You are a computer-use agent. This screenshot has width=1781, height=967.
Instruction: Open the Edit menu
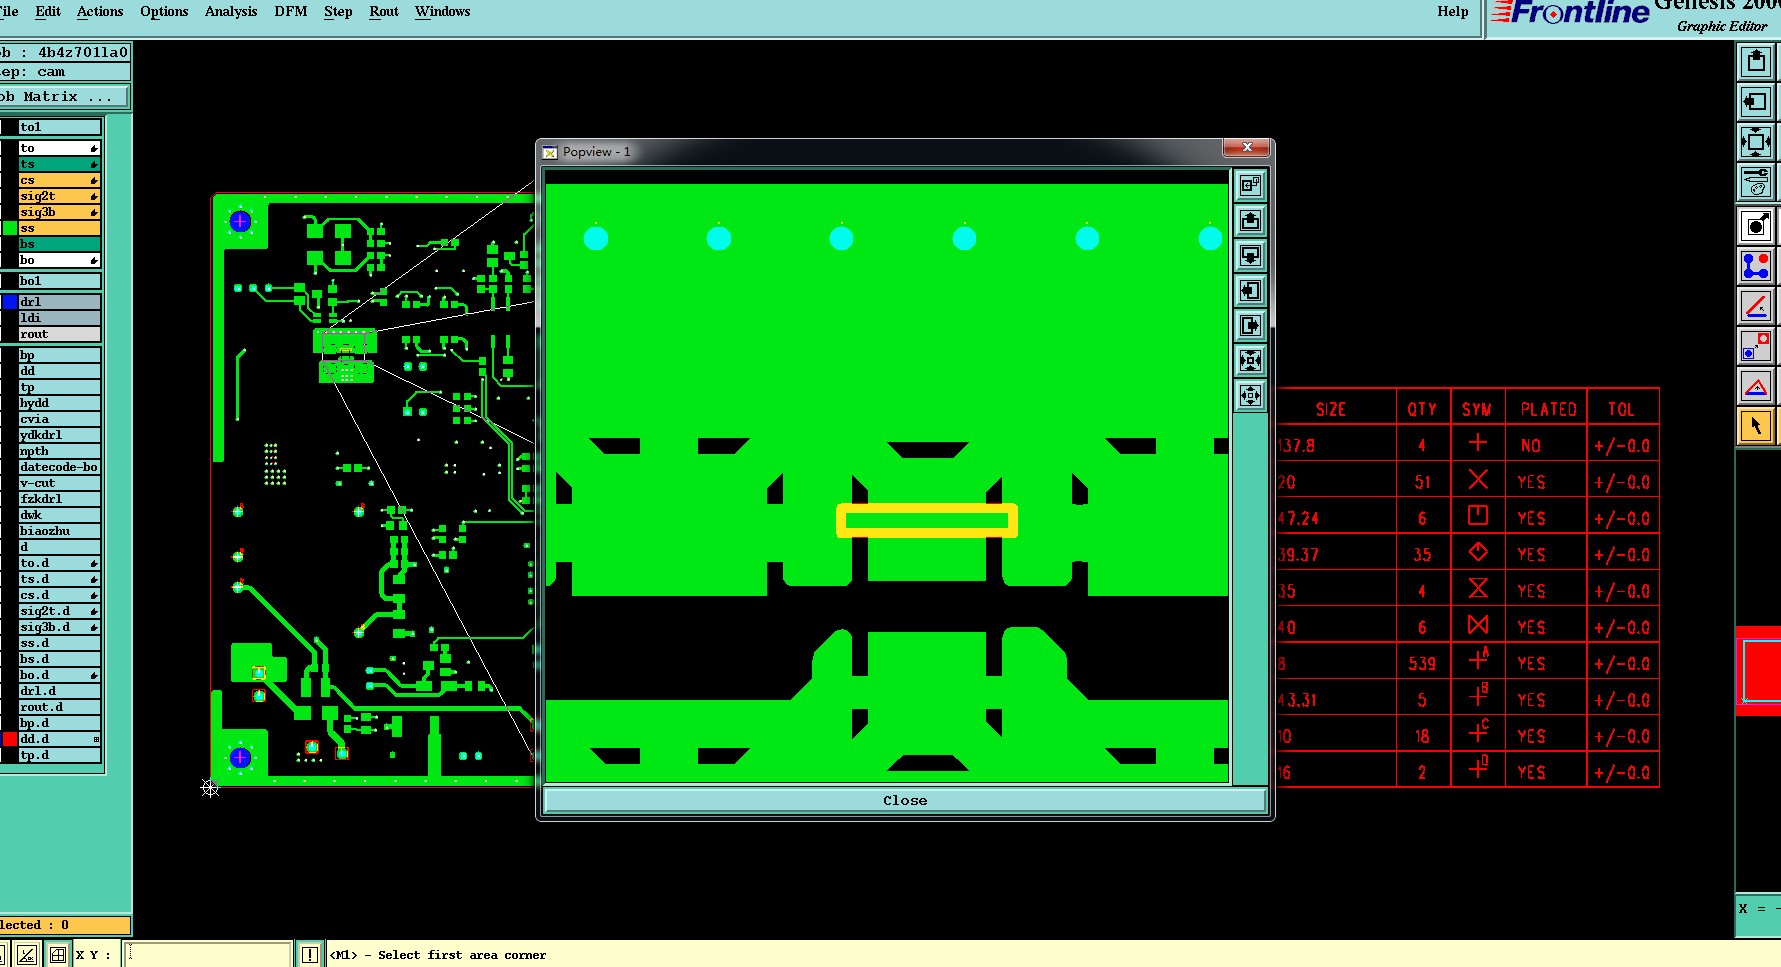(48, 12)
